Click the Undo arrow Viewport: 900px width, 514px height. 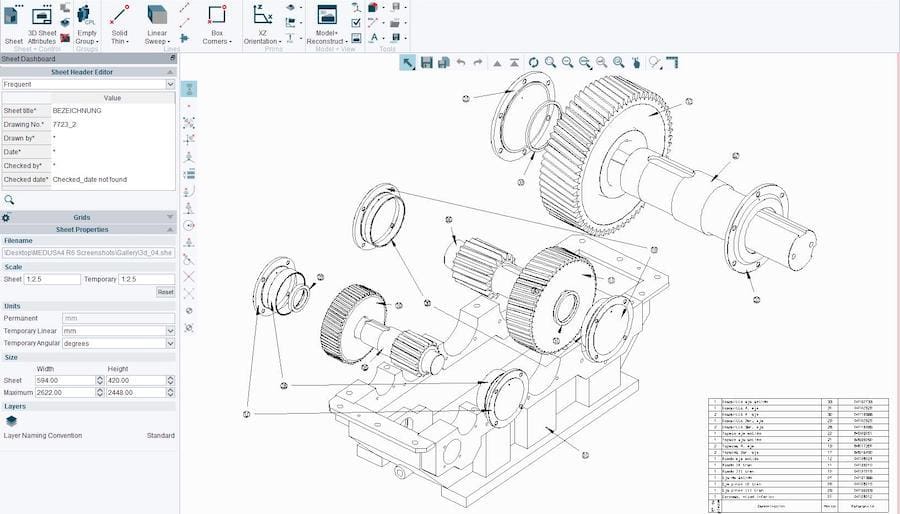[x=460, y=63]
